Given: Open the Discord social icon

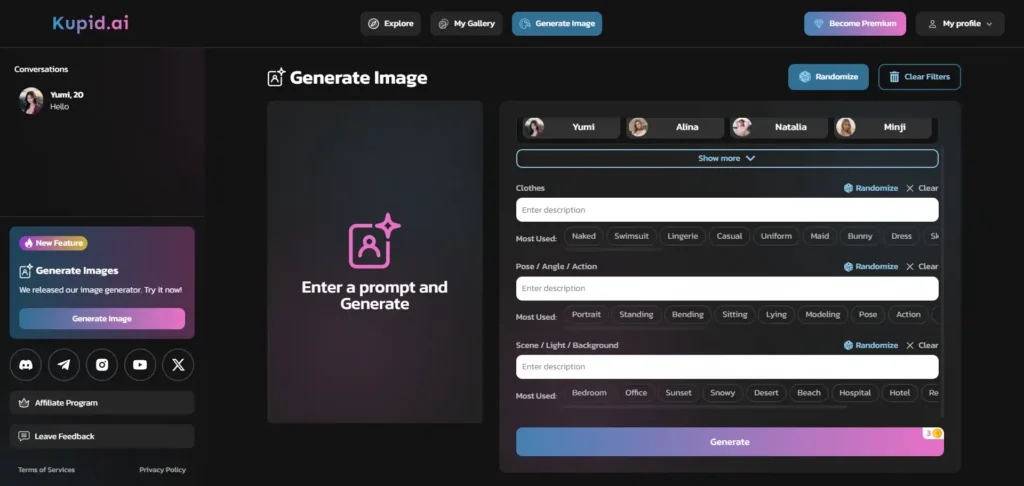Looking at the screenshot, I should 25,364.
